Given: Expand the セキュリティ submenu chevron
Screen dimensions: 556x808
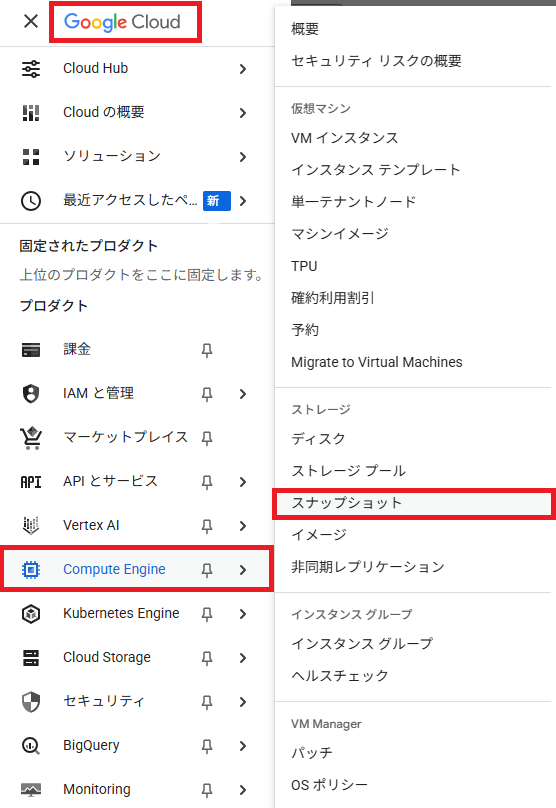Looking at the screenshot, I should pyautogui.click(x=243, y=702).
